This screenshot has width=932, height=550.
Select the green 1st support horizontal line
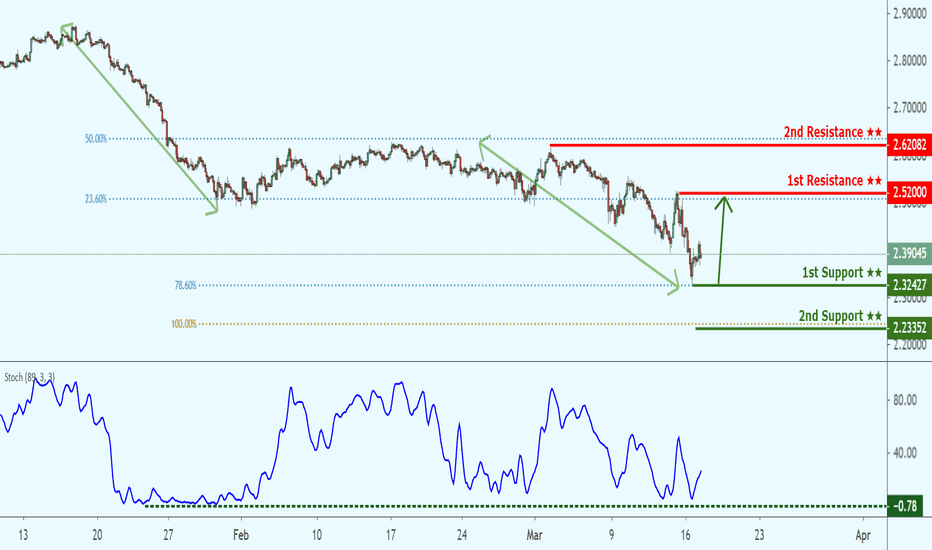coord(789,285)
